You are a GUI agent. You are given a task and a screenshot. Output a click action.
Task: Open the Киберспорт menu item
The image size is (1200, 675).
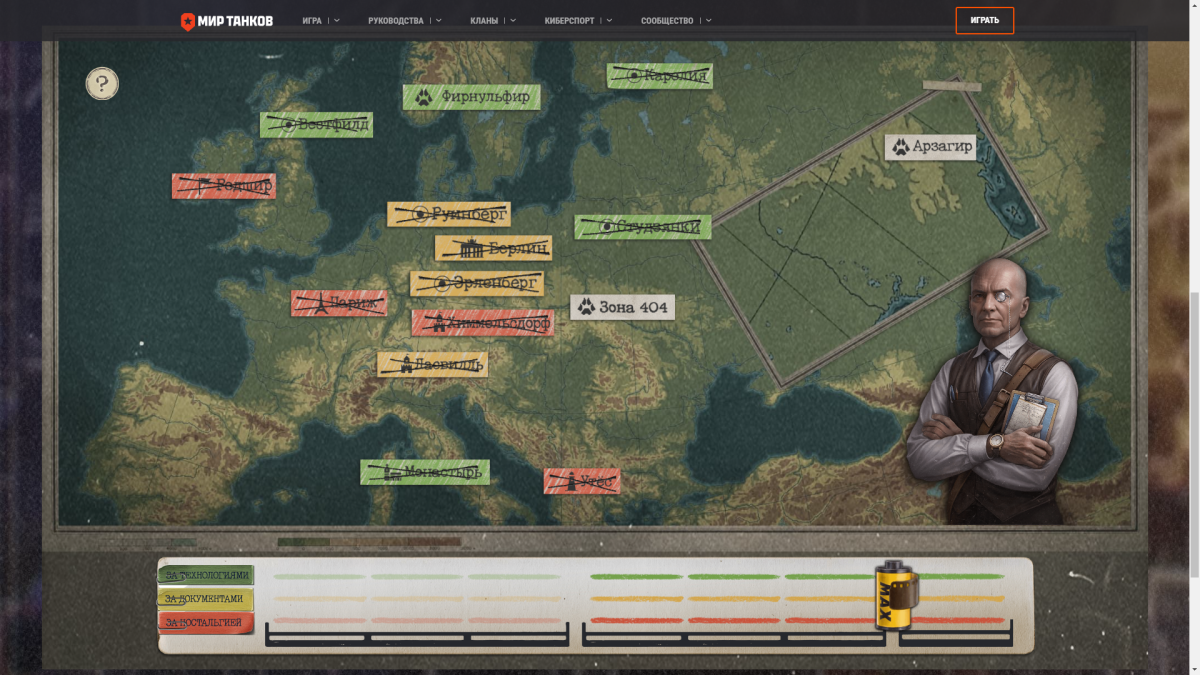(576, 20)
